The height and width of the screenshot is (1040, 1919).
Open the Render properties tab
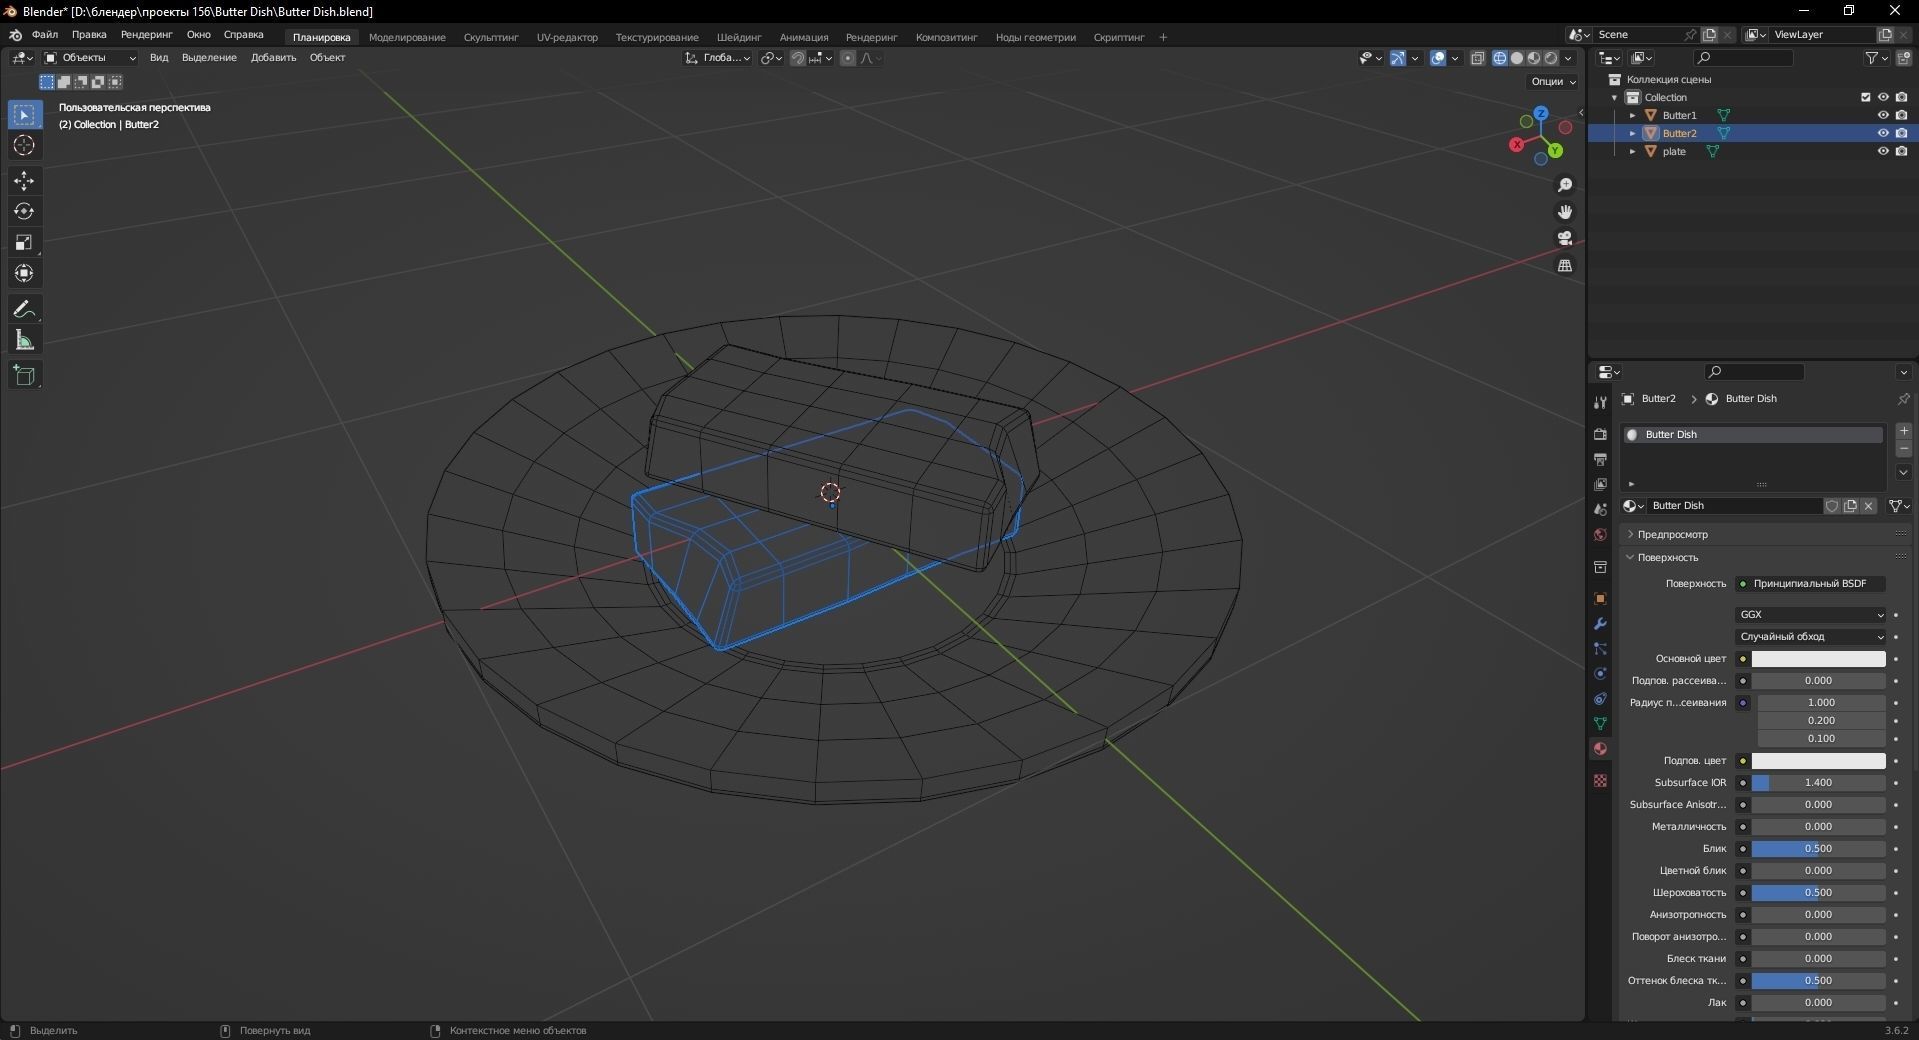coord(1600,434)
